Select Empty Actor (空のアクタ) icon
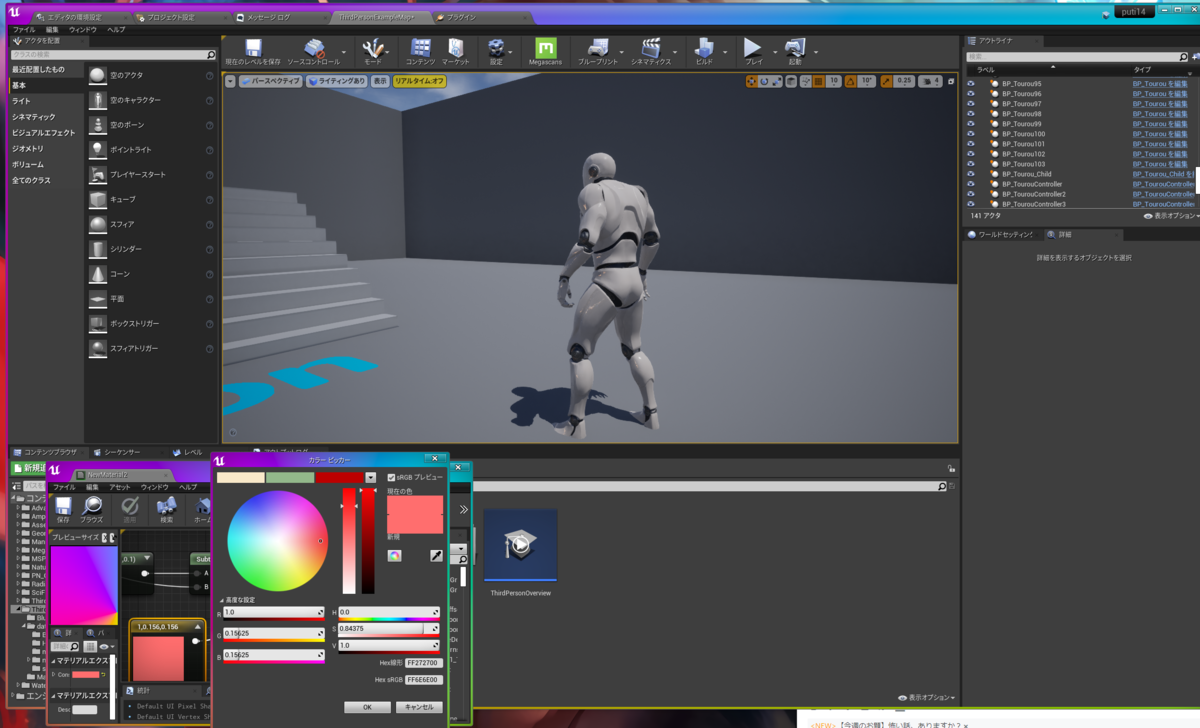This screenshot has width=1200, height=728. point(97,76)
